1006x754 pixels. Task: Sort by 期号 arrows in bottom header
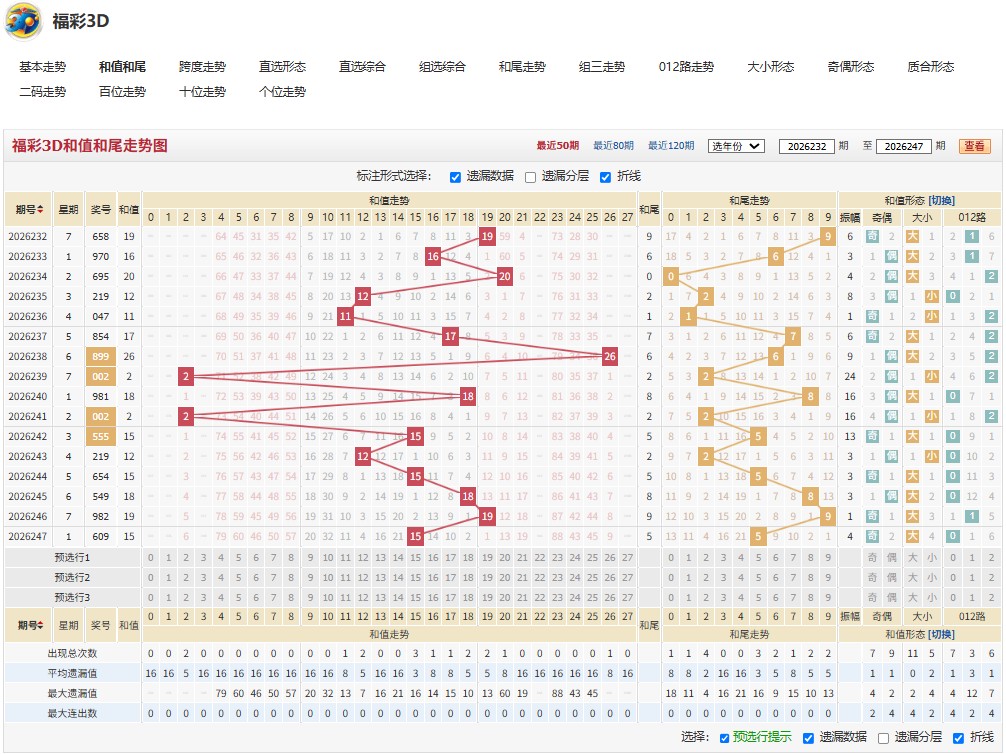(40, 625)
